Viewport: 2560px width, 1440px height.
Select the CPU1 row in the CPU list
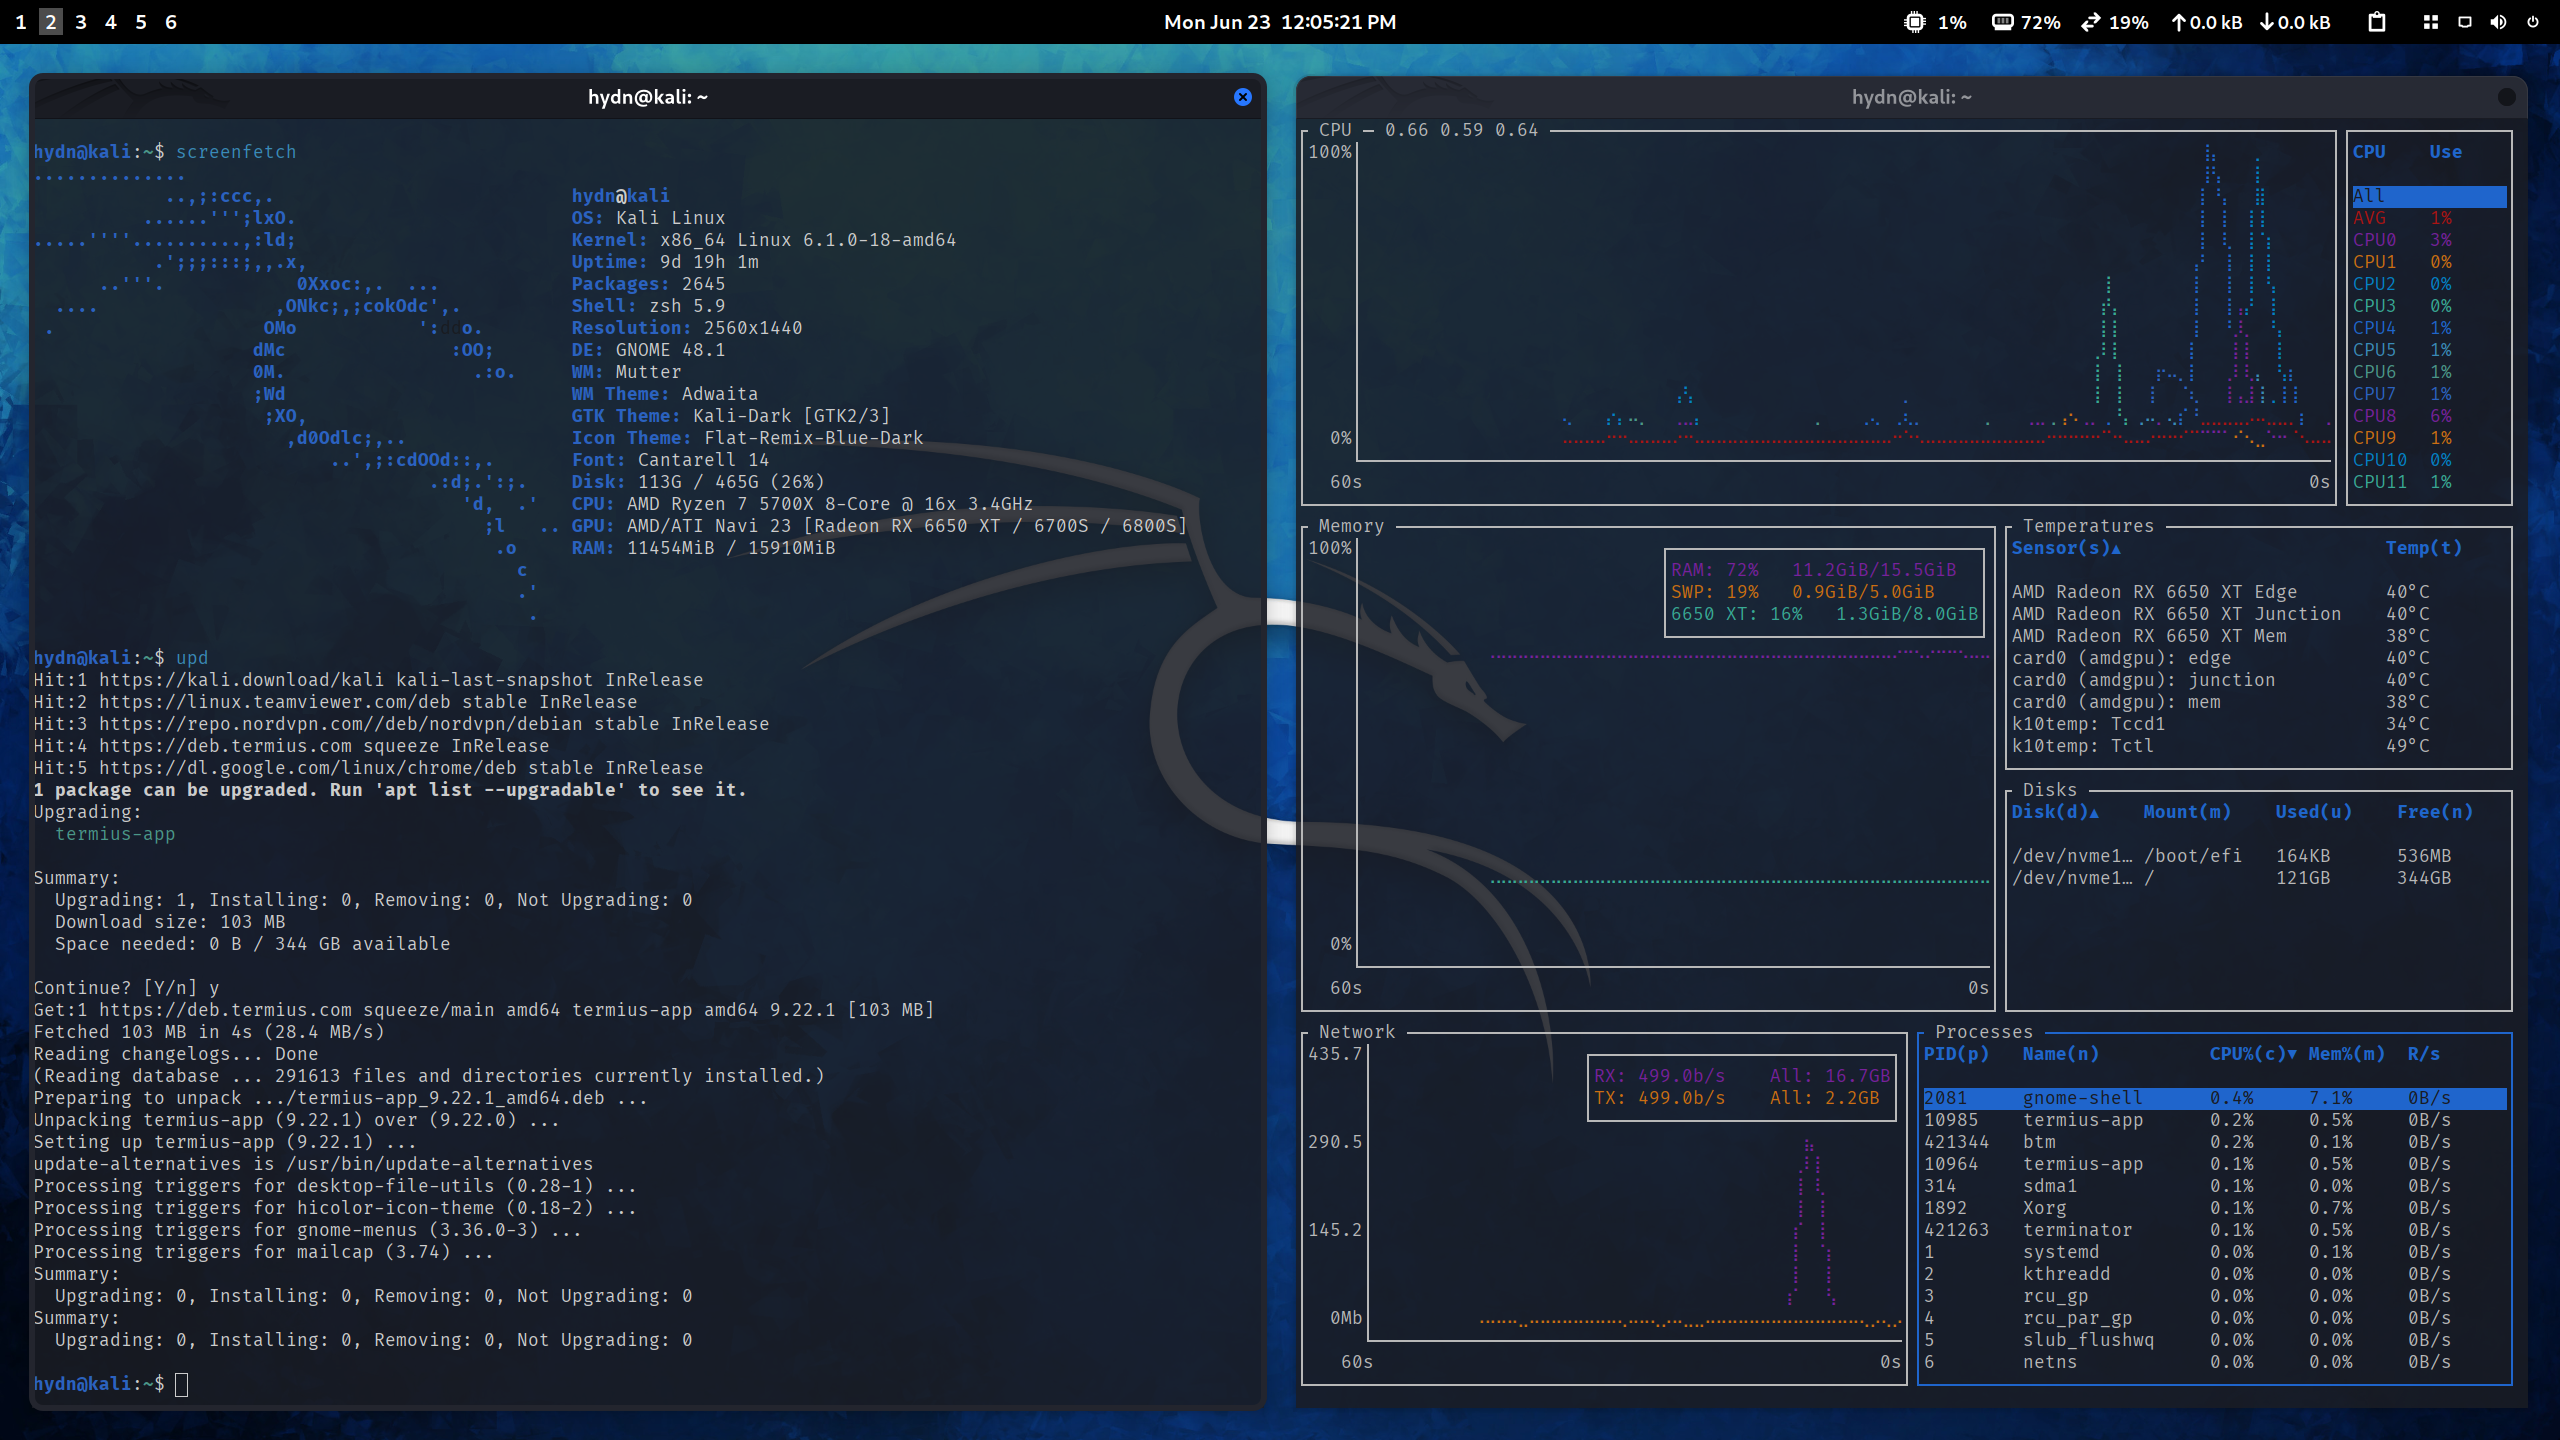[2429, 262]
